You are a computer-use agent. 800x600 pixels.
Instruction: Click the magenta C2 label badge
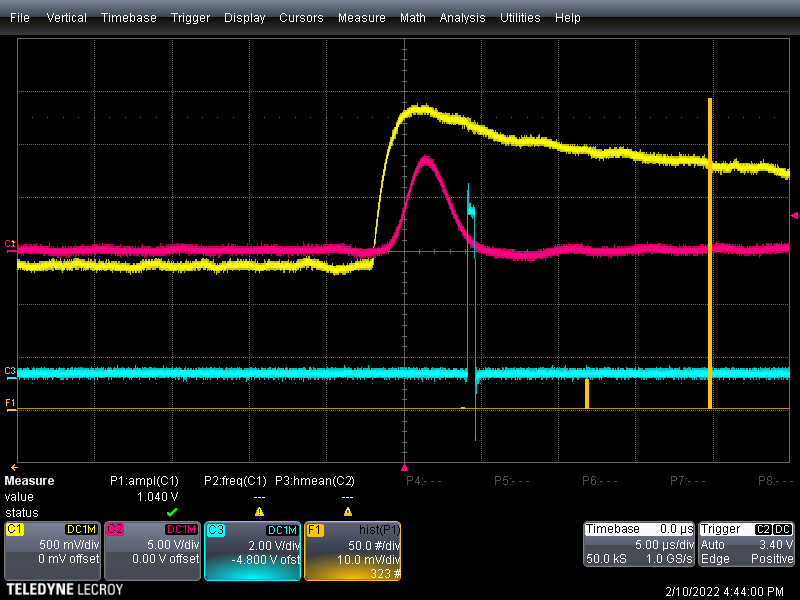click(x=114, y=529)
